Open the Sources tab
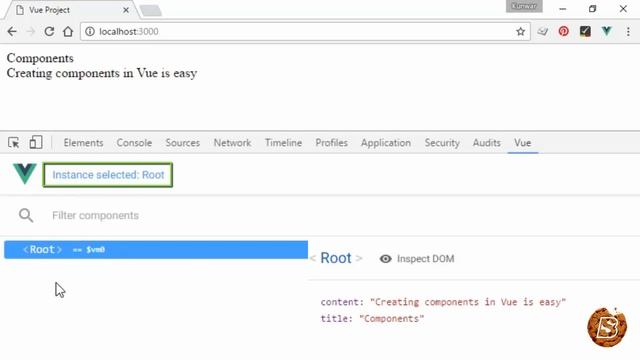 click(182, 143)
